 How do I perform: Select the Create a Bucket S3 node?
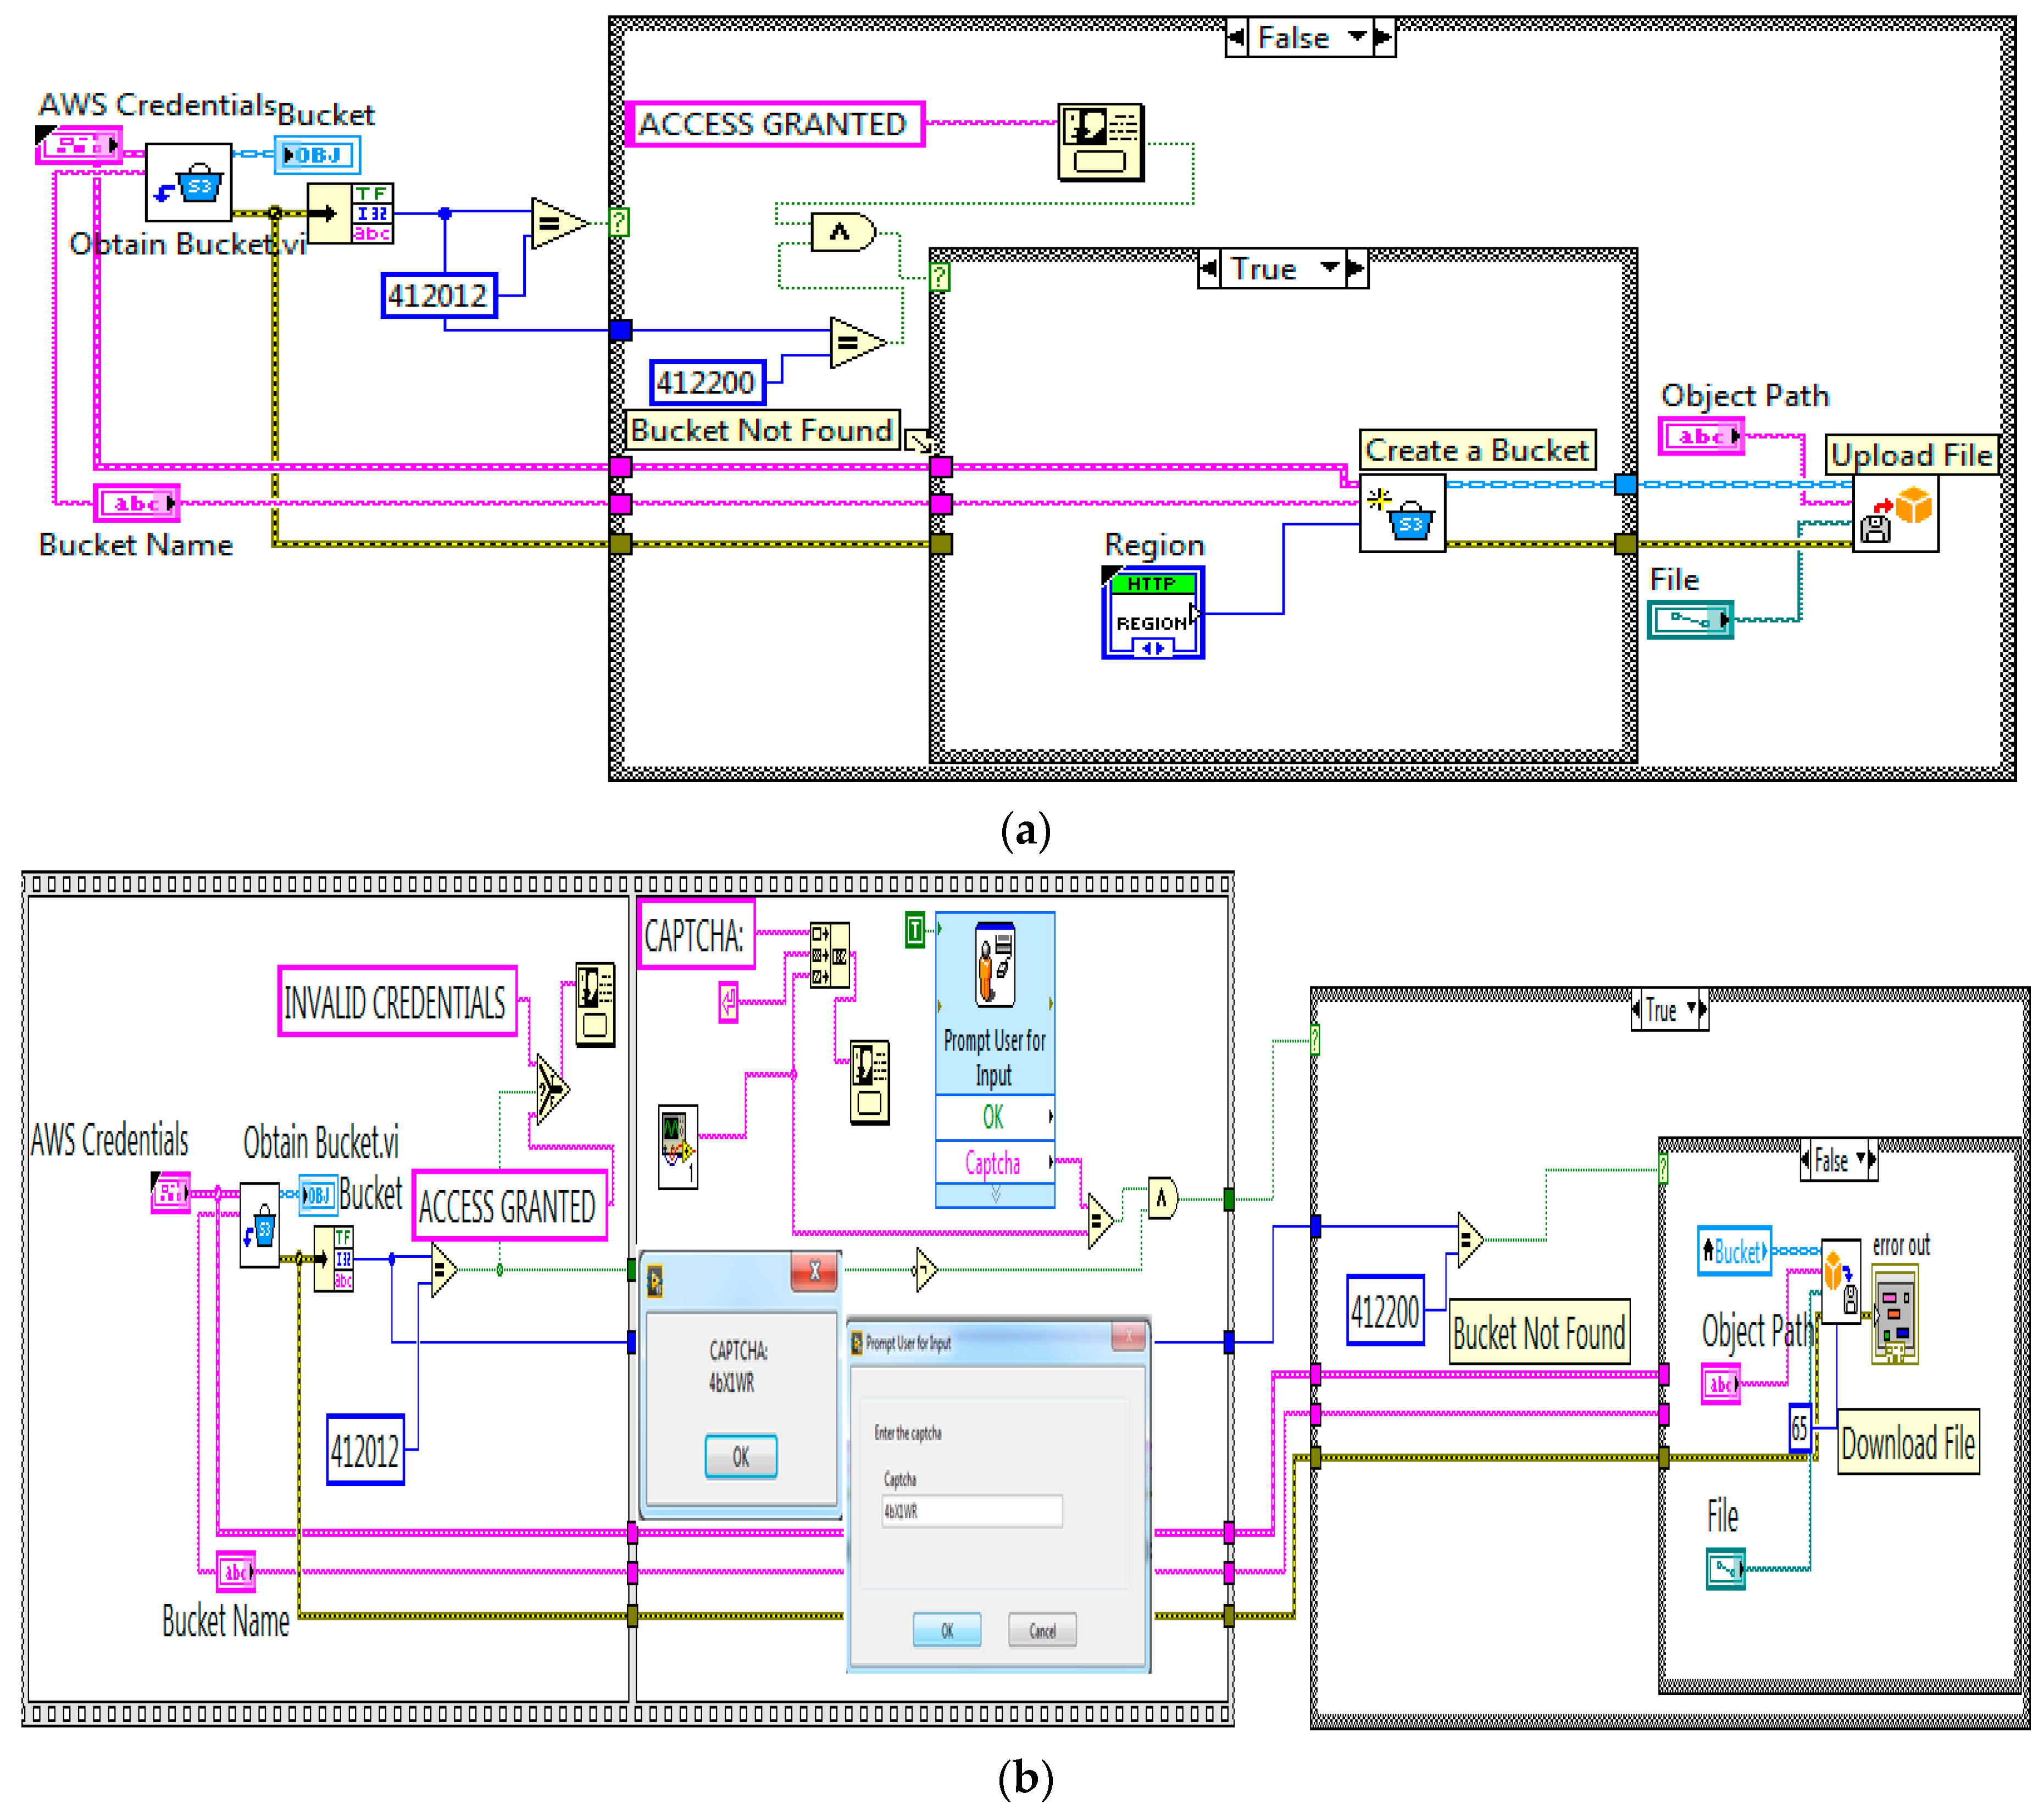point(1402,513)
